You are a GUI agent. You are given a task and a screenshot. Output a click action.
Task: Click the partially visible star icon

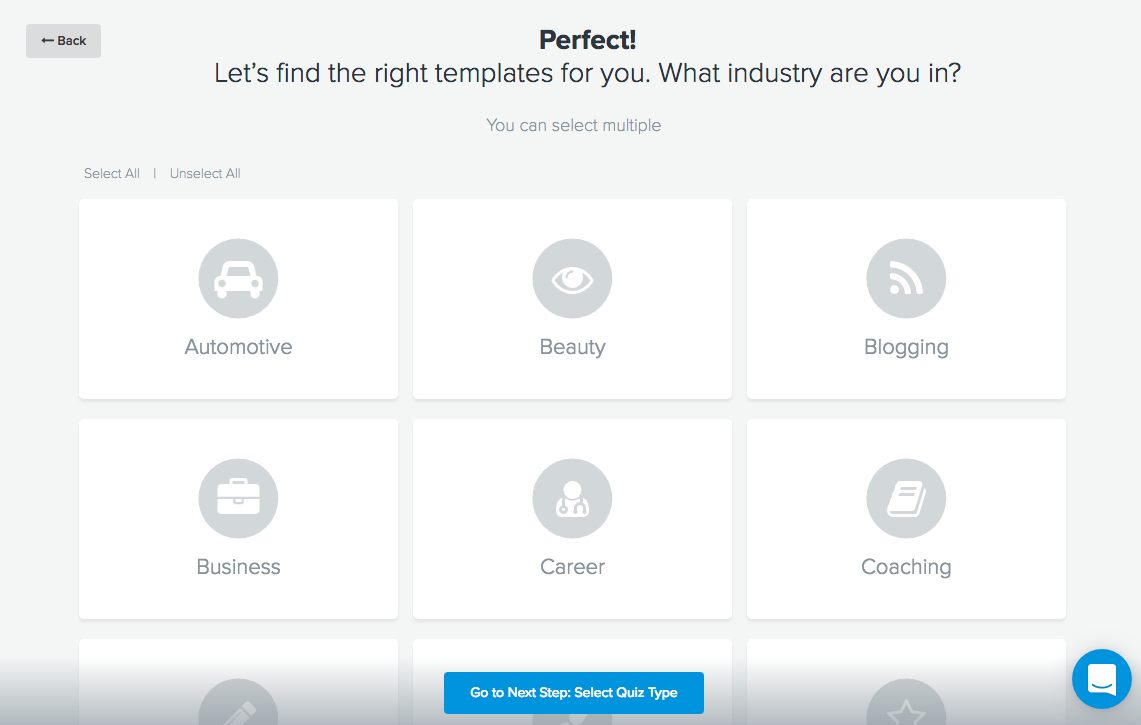pos(906,702)
